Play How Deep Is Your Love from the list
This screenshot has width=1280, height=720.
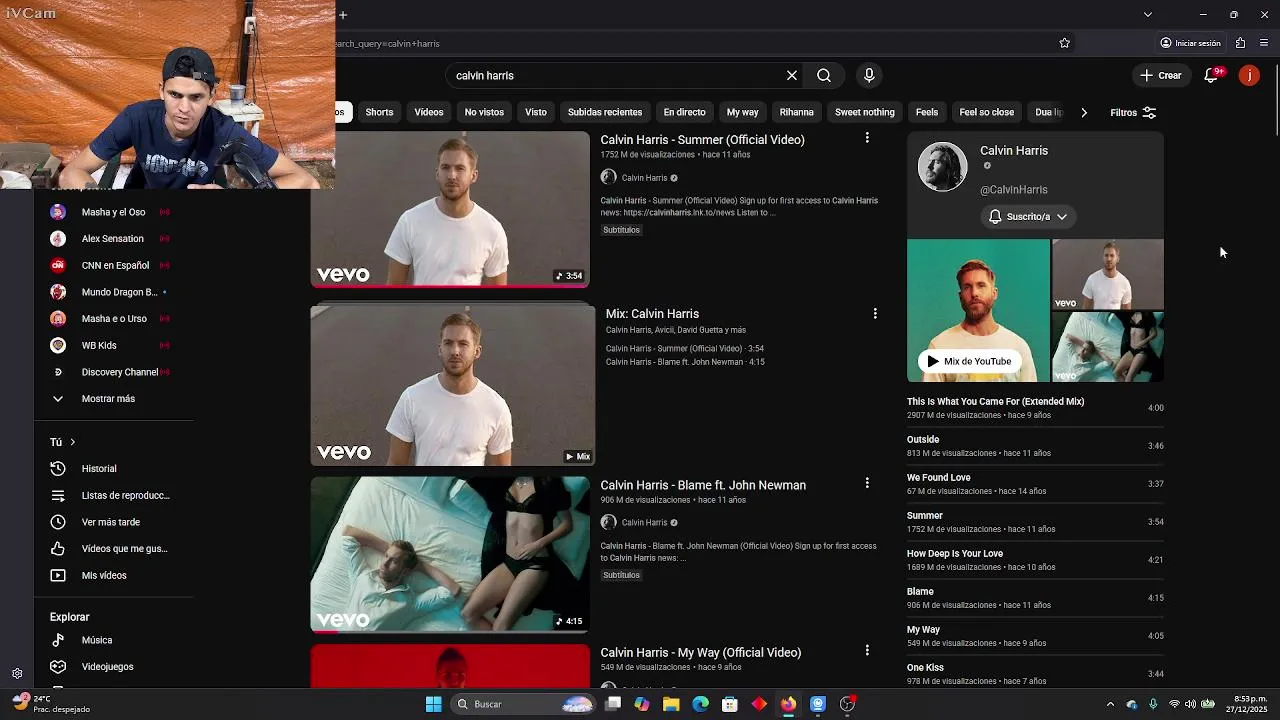coord(1035,560)
